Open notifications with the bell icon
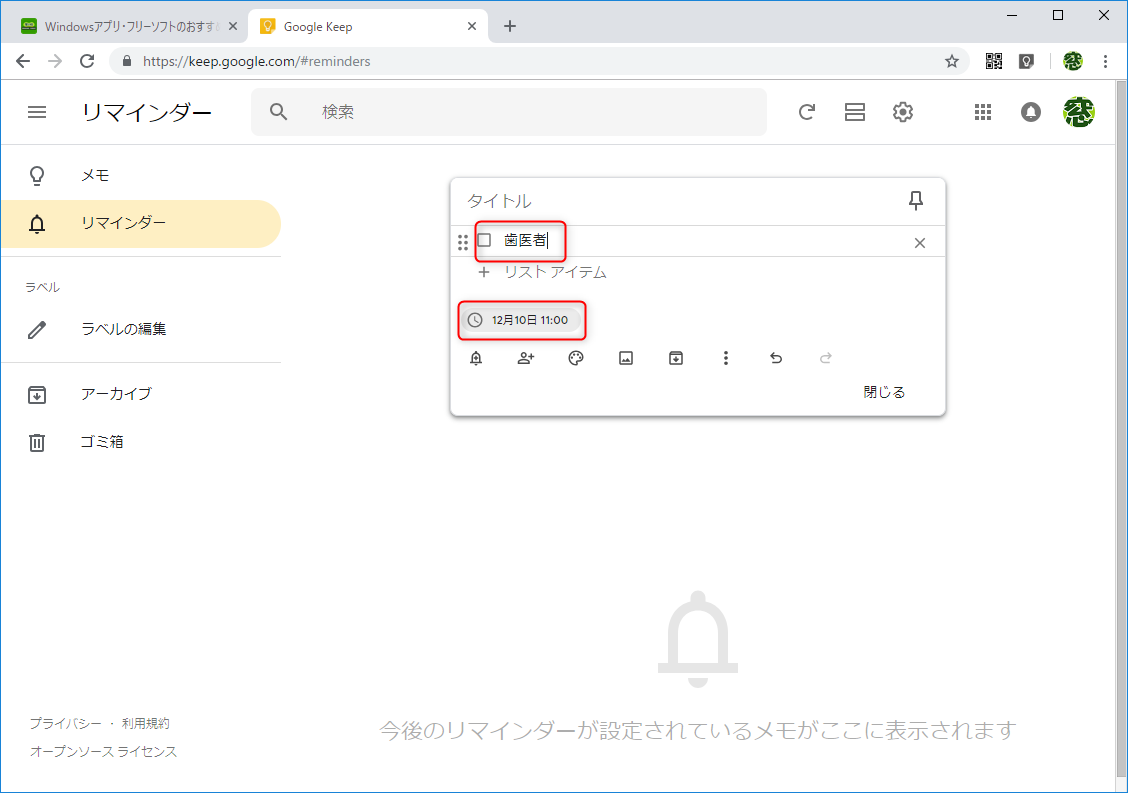The height and width of the screenshot is (793, 1128). pos(1030,112)
